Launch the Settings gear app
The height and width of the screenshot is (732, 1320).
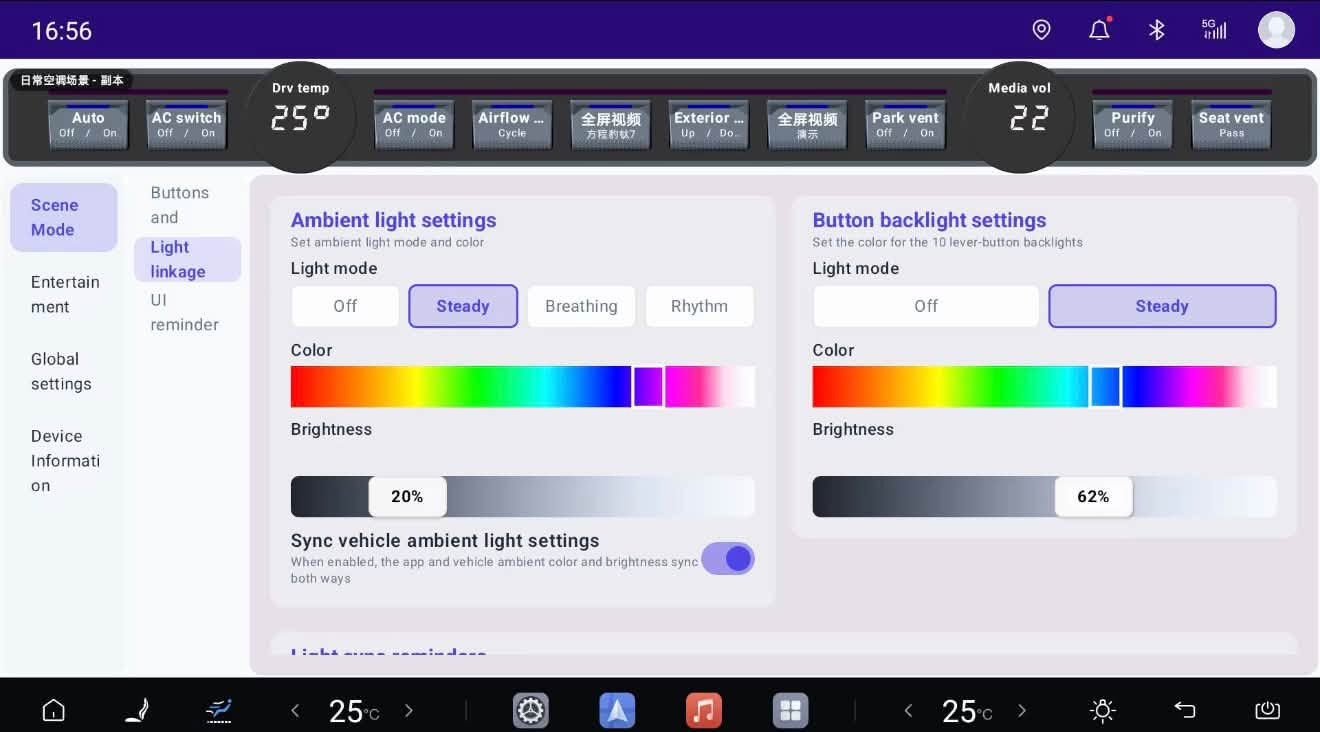(531, 711)
